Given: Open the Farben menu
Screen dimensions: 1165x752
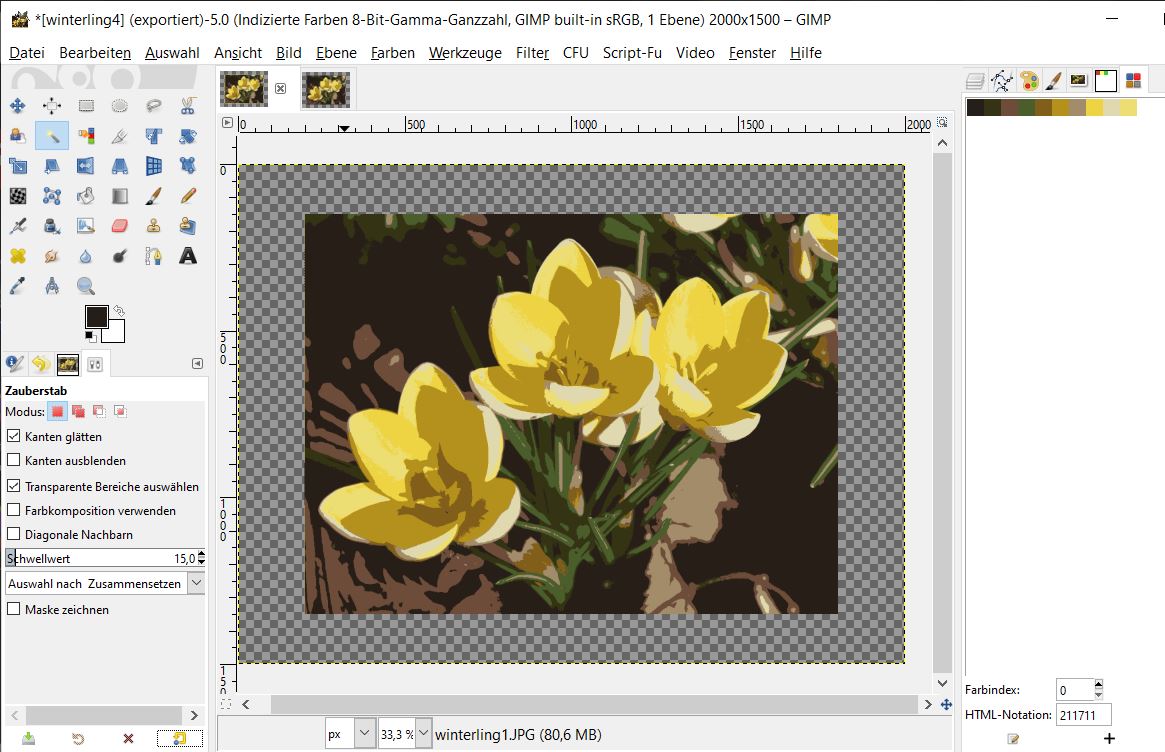Looking at the screenshot, I should point(392,53).
